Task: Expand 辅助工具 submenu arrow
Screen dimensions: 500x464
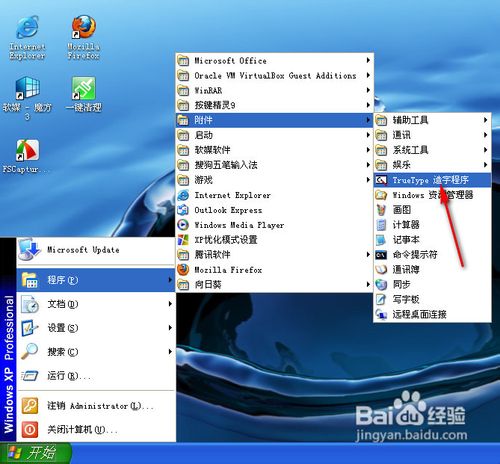Action: point(486,120)
